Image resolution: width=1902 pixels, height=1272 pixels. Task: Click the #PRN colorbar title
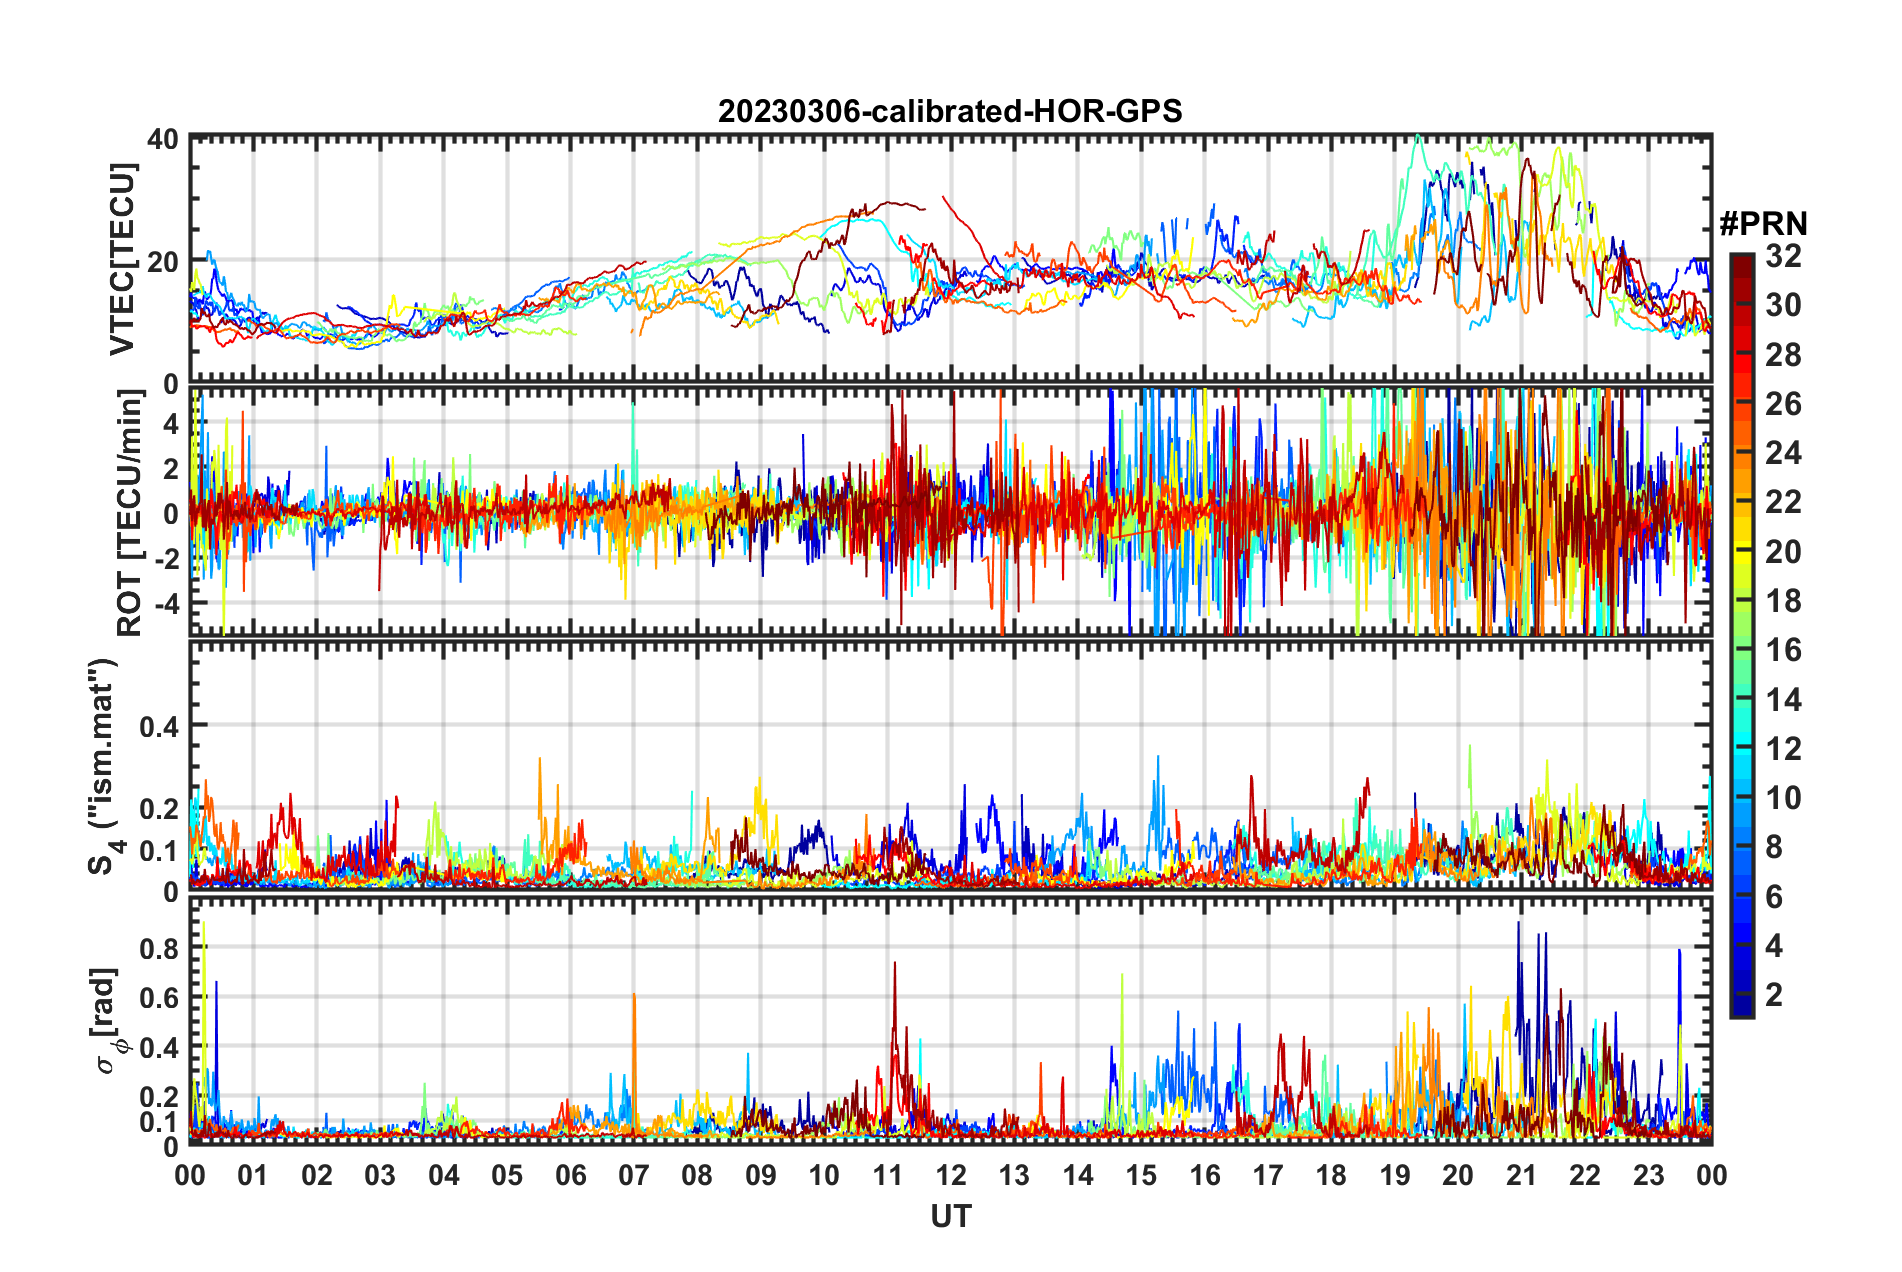(x=1763, y=223)
